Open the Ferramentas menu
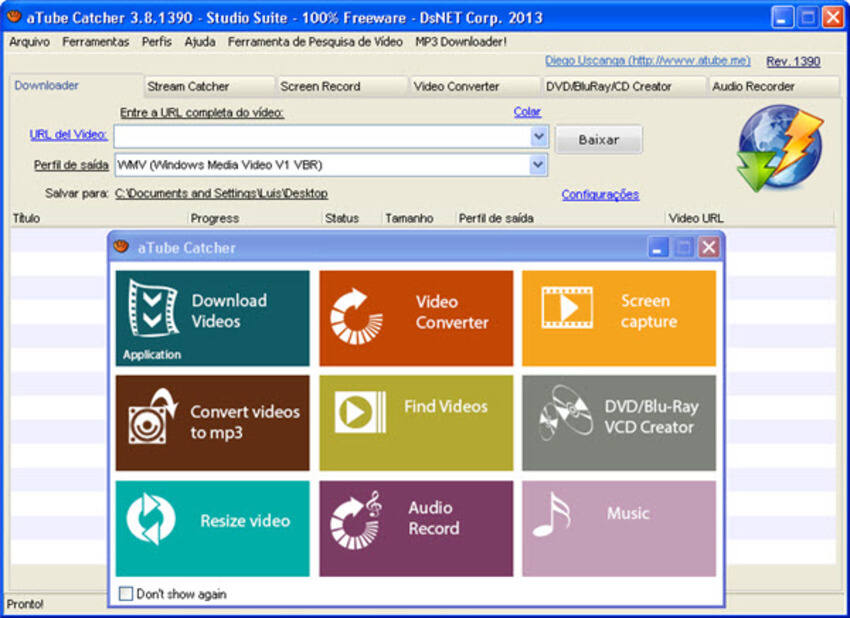The image size is (850, 618). click(x=95, y=42)
